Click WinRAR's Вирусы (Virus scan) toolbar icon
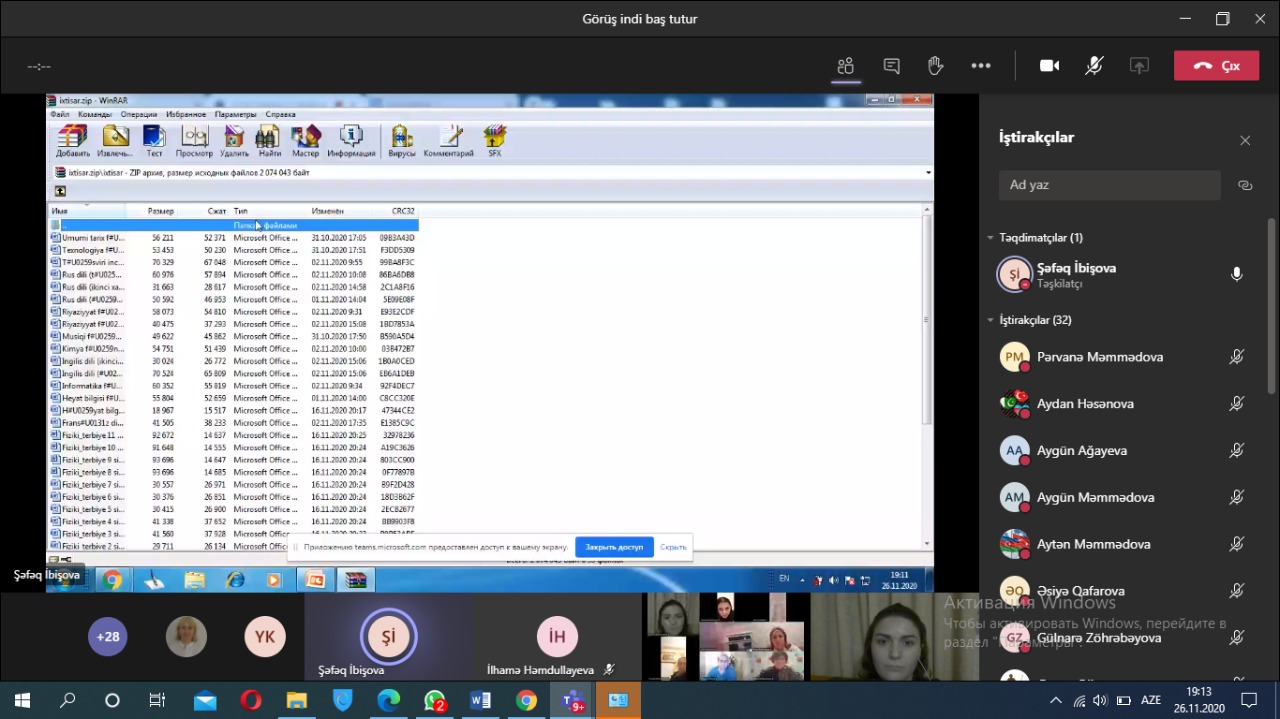1280x719 pixels. [401, 141]
